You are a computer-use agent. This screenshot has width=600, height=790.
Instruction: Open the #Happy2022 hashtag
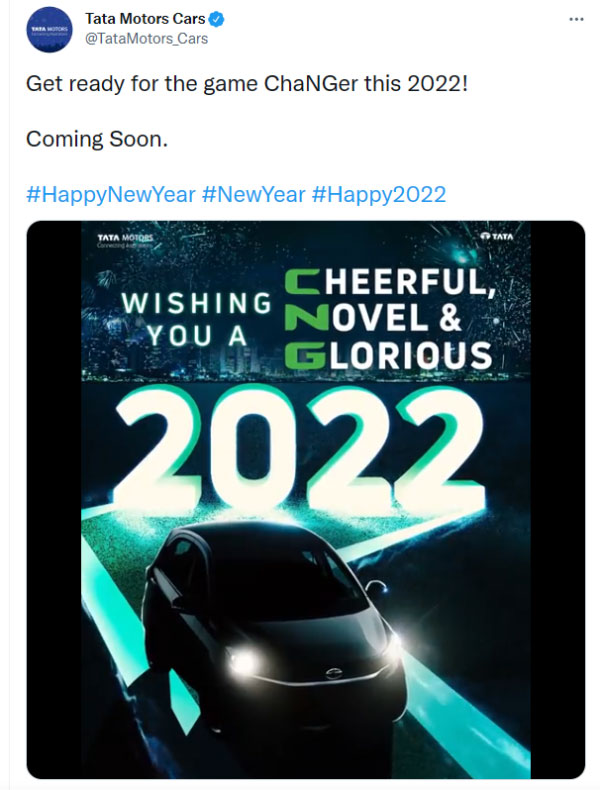point(379,194)
